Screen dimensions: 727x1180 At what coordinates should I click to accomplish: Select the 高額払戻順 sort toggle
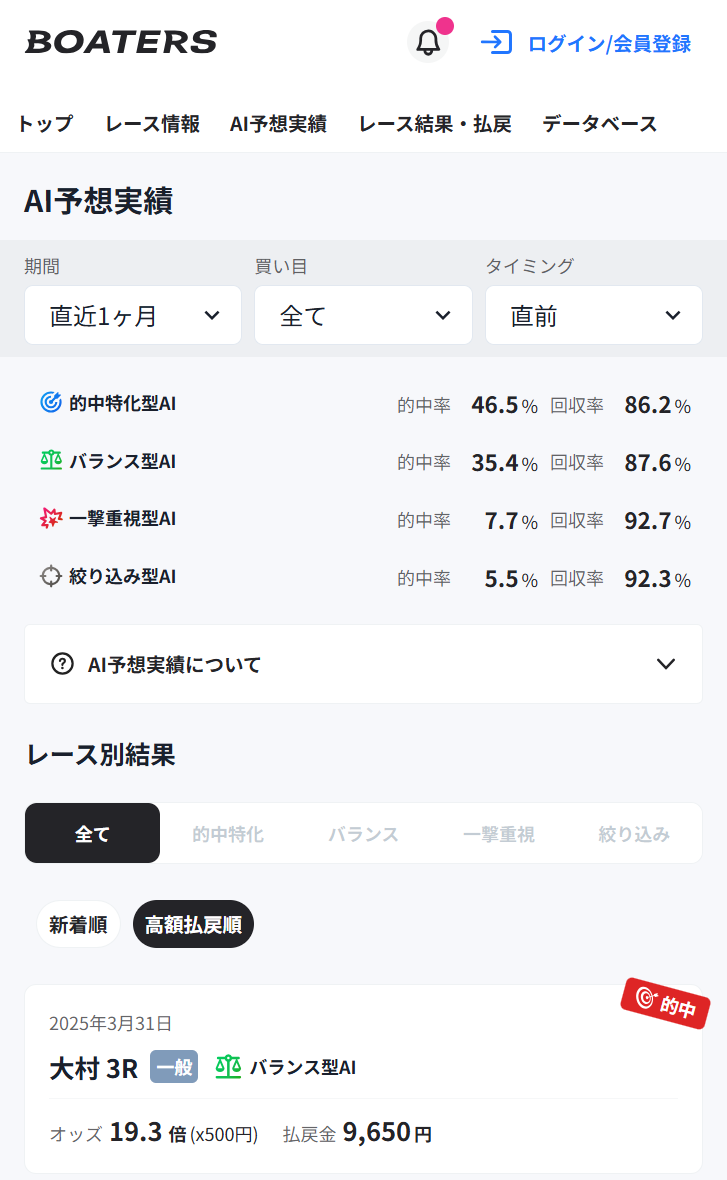click(x=193, y=924)
